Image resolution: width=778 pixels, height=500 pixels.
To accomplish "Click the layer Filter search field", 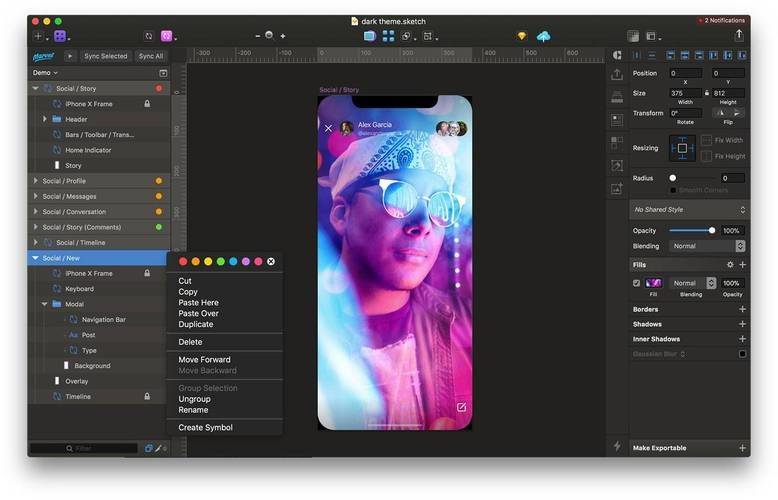I will 84,448.
